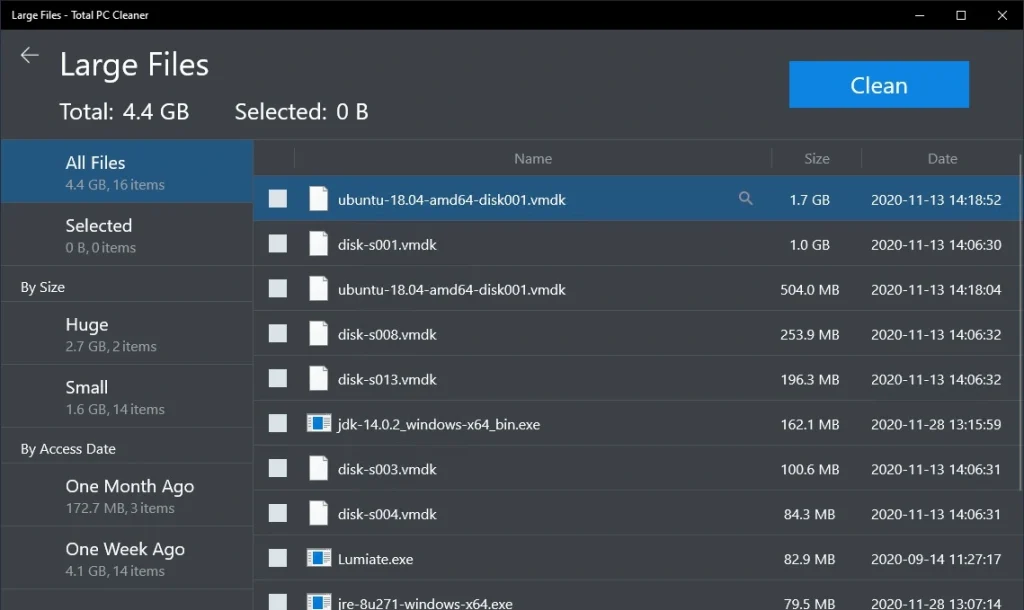Click the disk-s008.vmdk file name
1024x610 pixels.
coord(387,334)
